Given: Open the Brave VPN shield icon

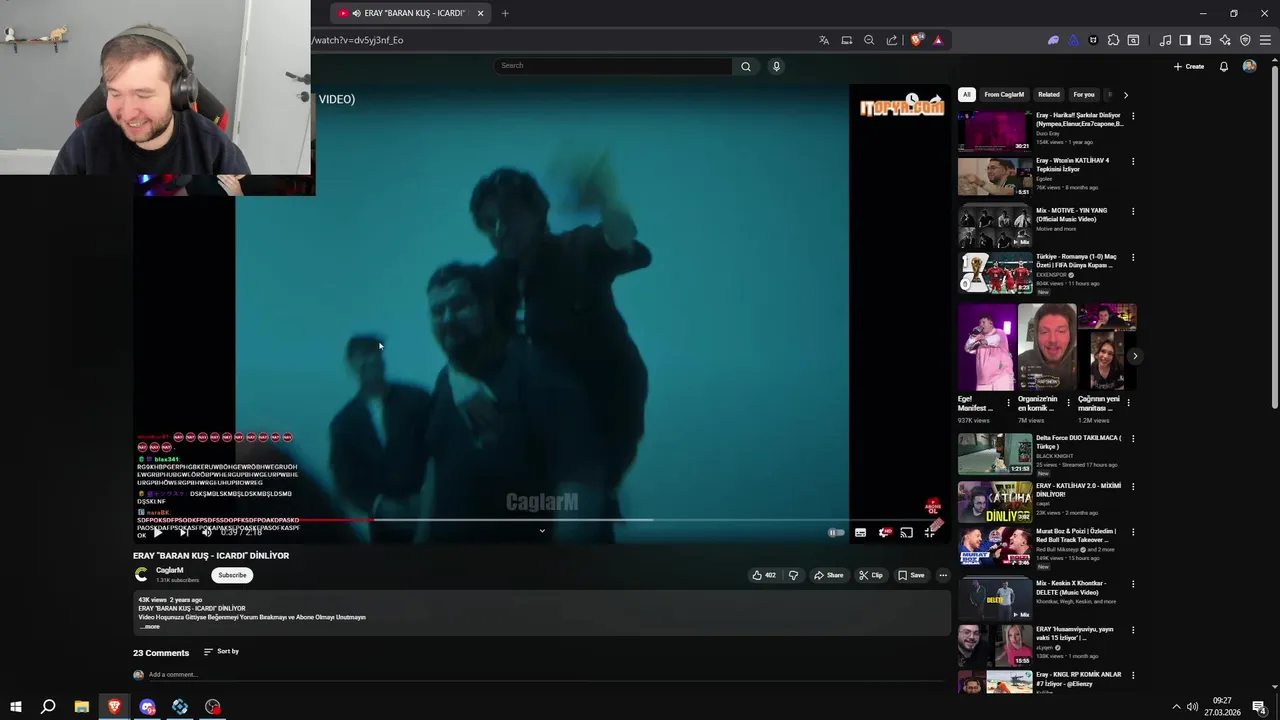Looking at the screenshot, I should (1245, 40).
